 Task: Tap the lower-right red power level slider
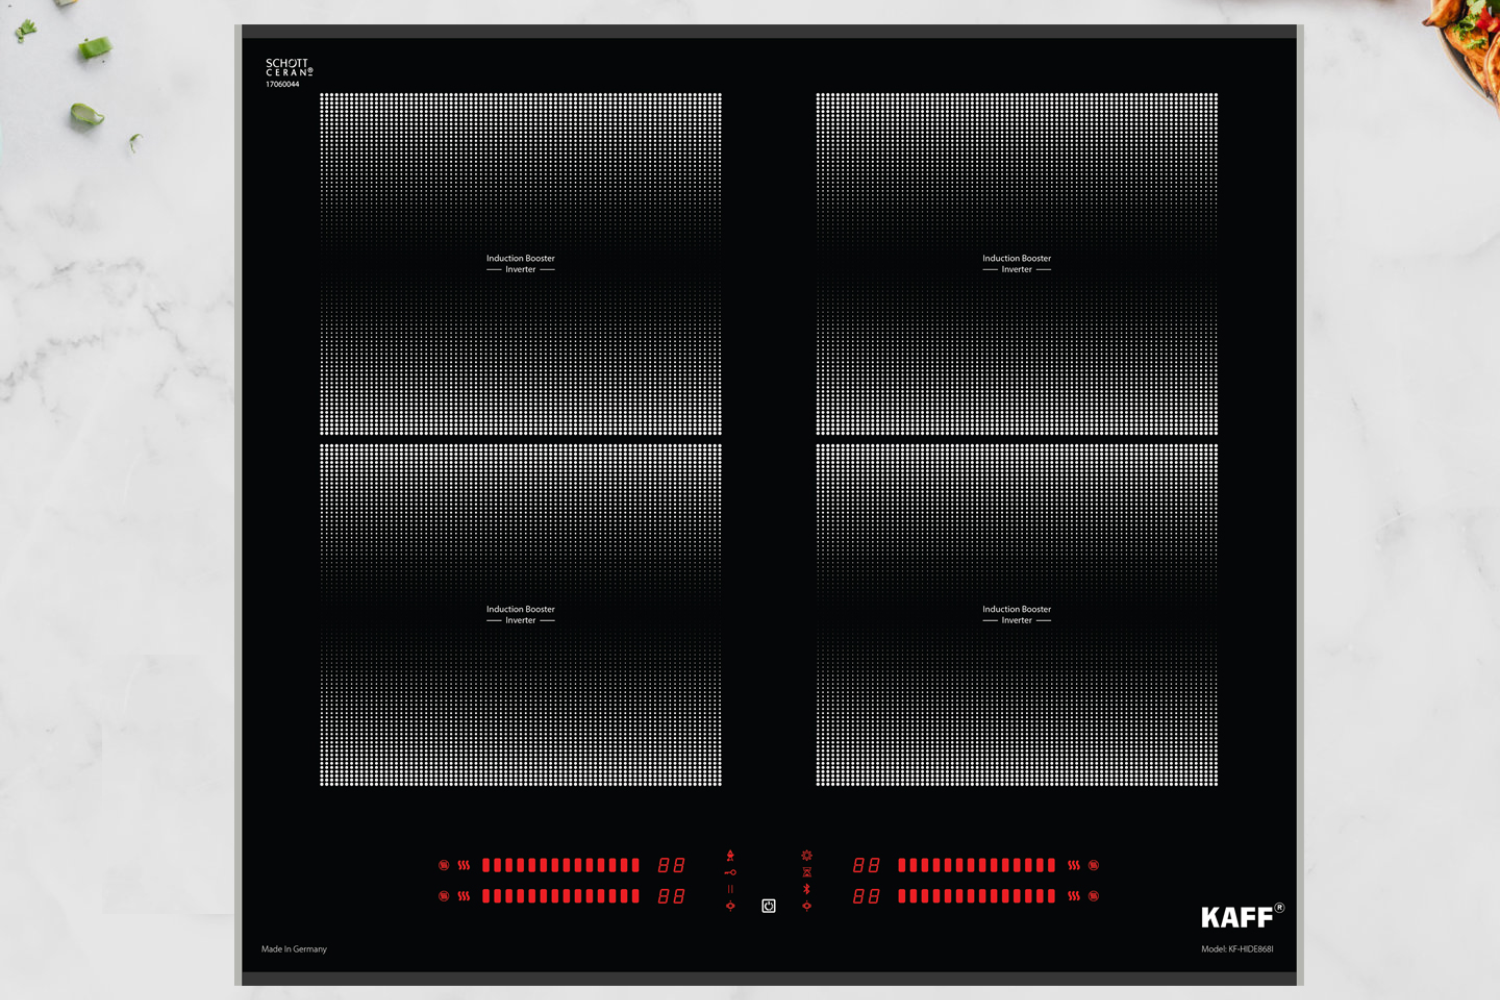pyautogui.click(x=976, y=896)
